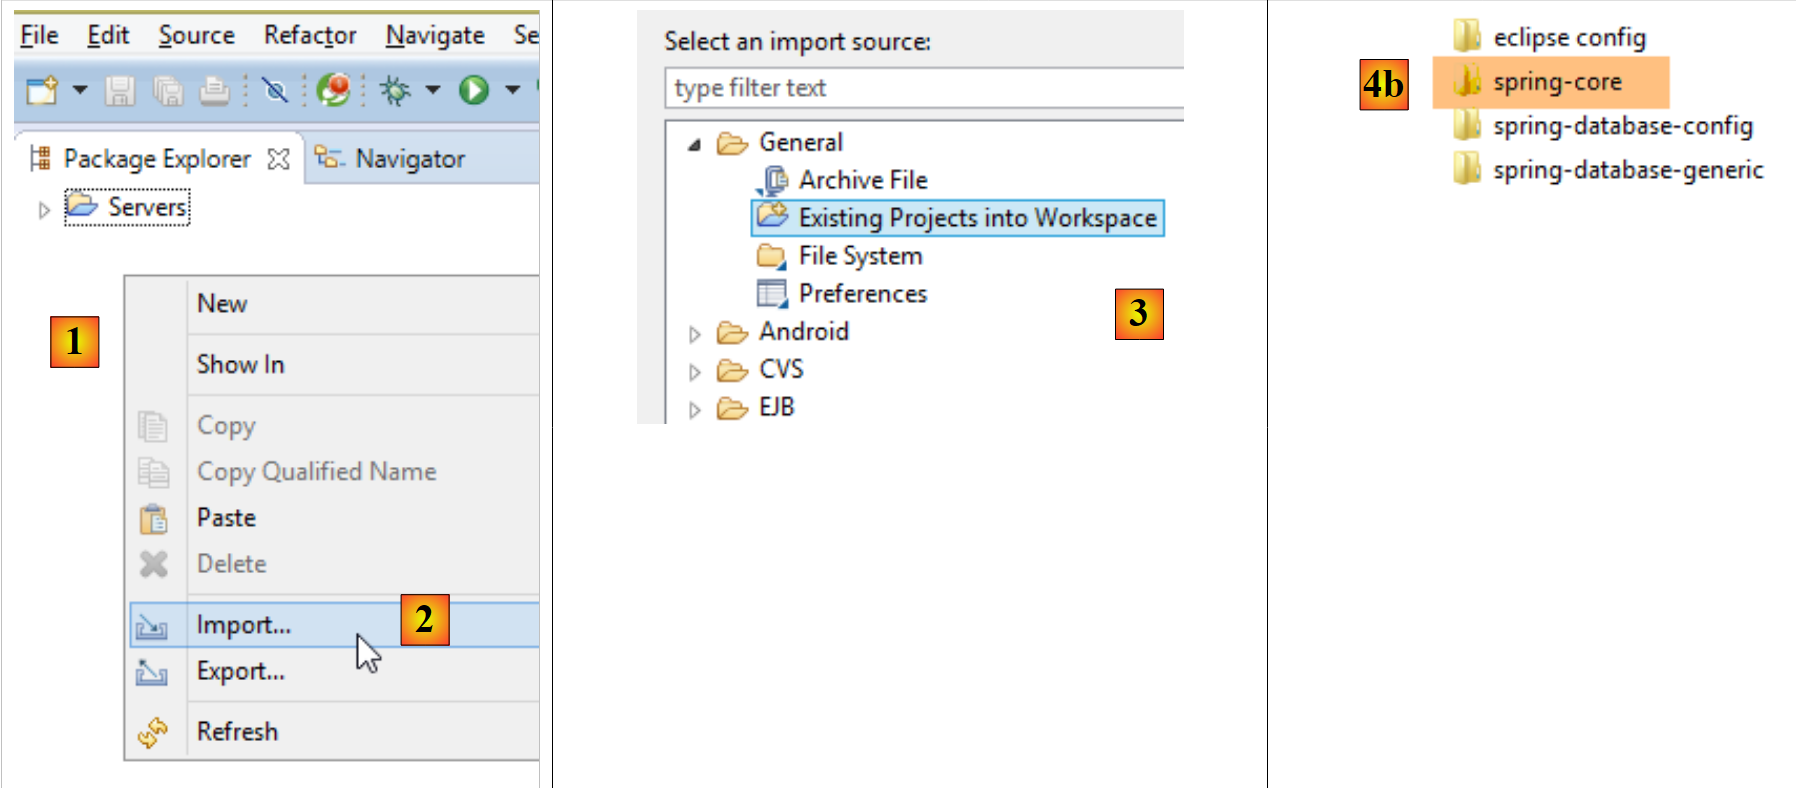Click the Save disk icon
The height and width of the screenshot is (788, 1796).
click(120, 91)
